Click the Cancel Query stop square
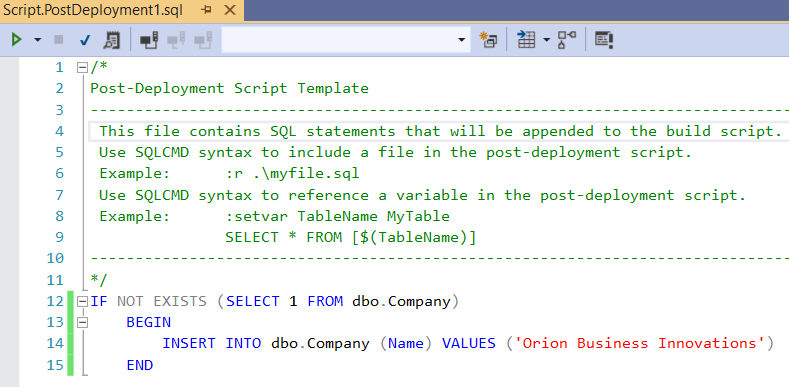Image resolution: width=789 pixels, height=387 pixels. 59,40
